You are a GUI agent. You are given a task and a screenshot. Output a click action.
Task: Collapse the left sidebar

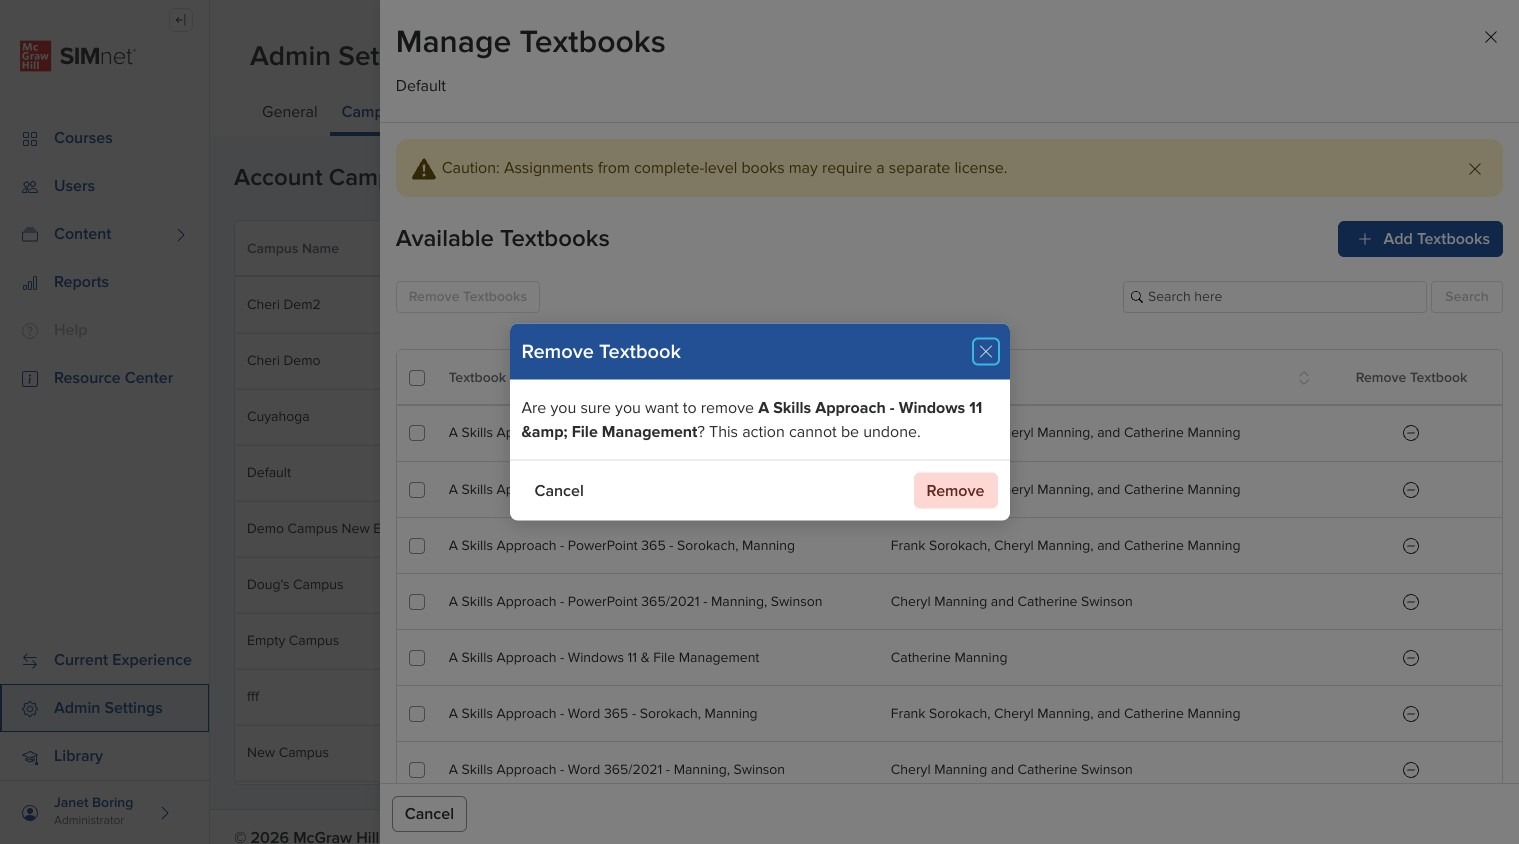coord(181,20)
